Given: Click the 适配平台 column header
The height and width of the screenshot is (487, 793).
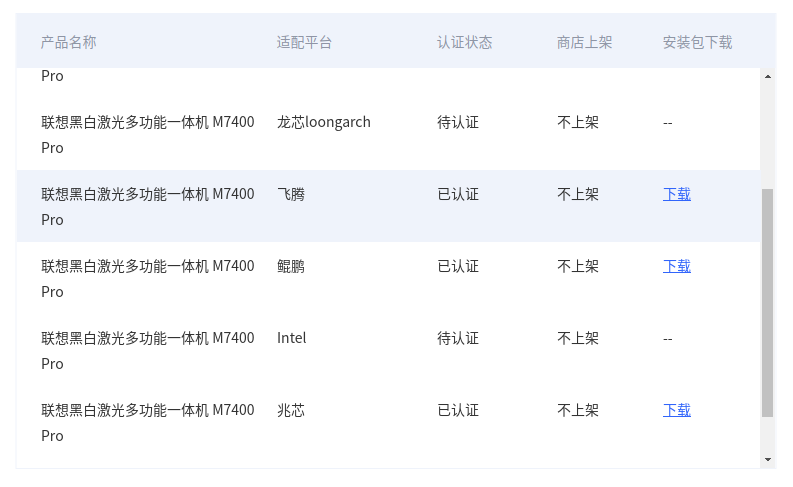Looking at the screenshot, I should tap(304, 42).
